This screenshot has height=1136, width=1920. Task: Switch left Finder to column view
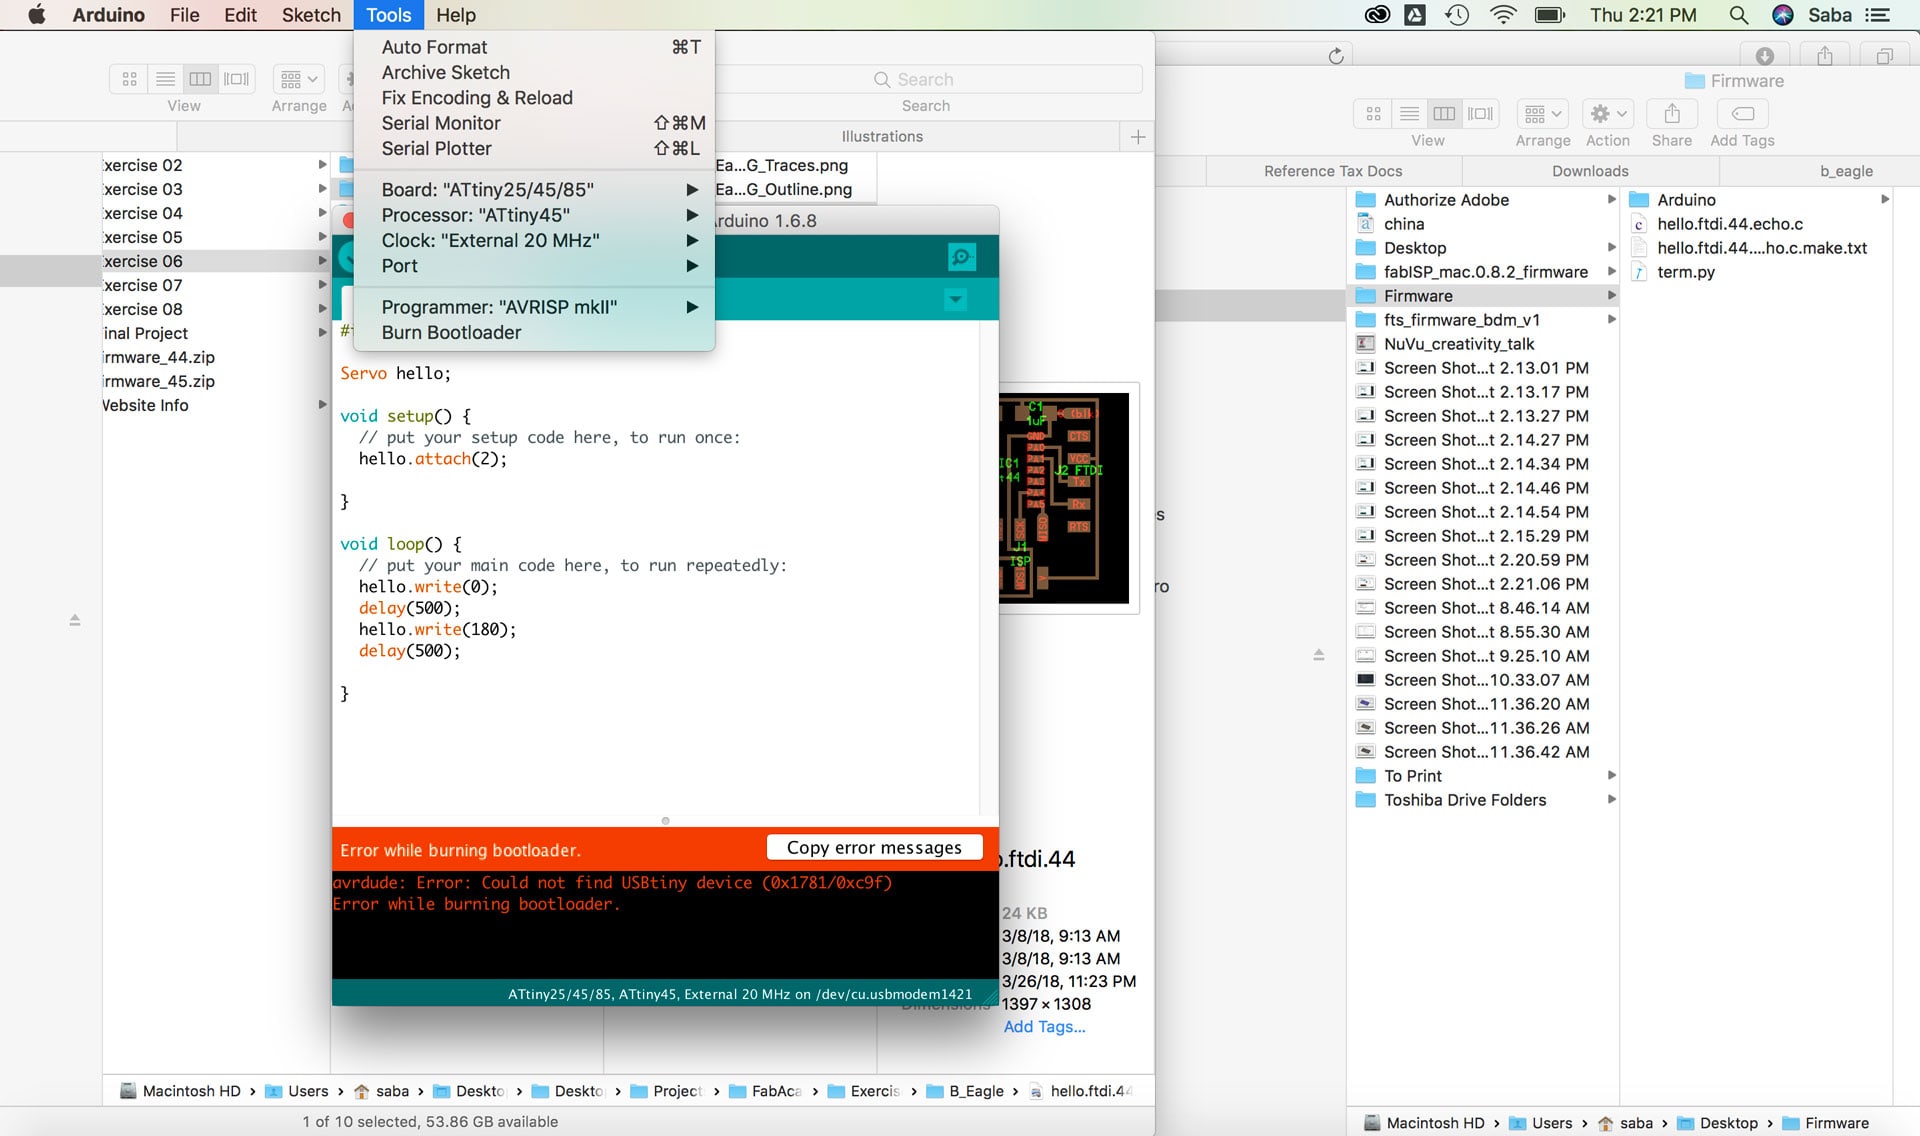click(201, 79)
